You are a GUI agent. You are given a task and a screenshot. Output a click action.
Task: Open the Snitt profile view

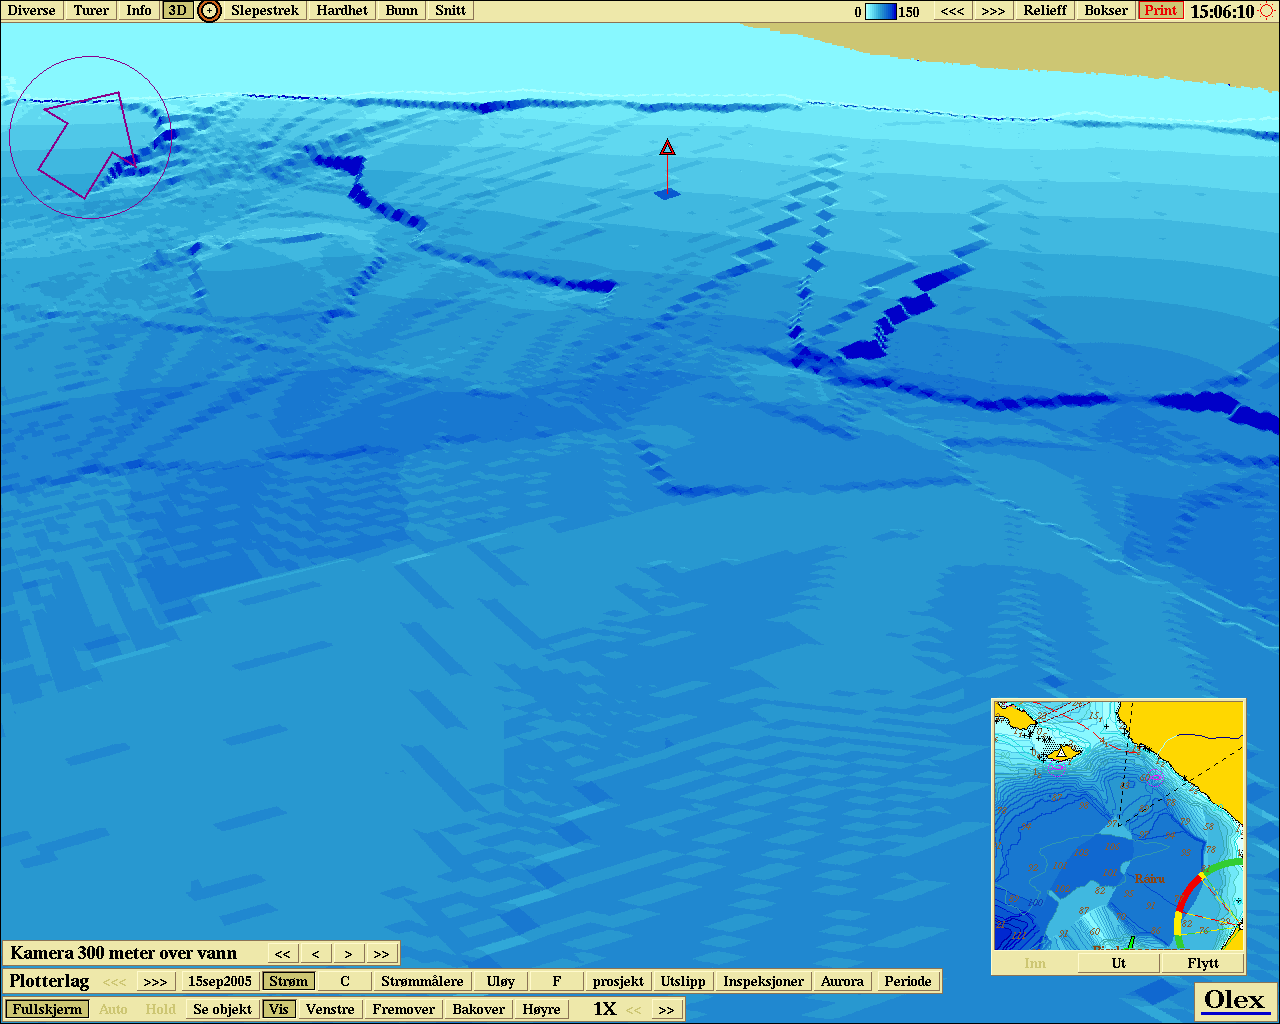[x=451, y=11]
